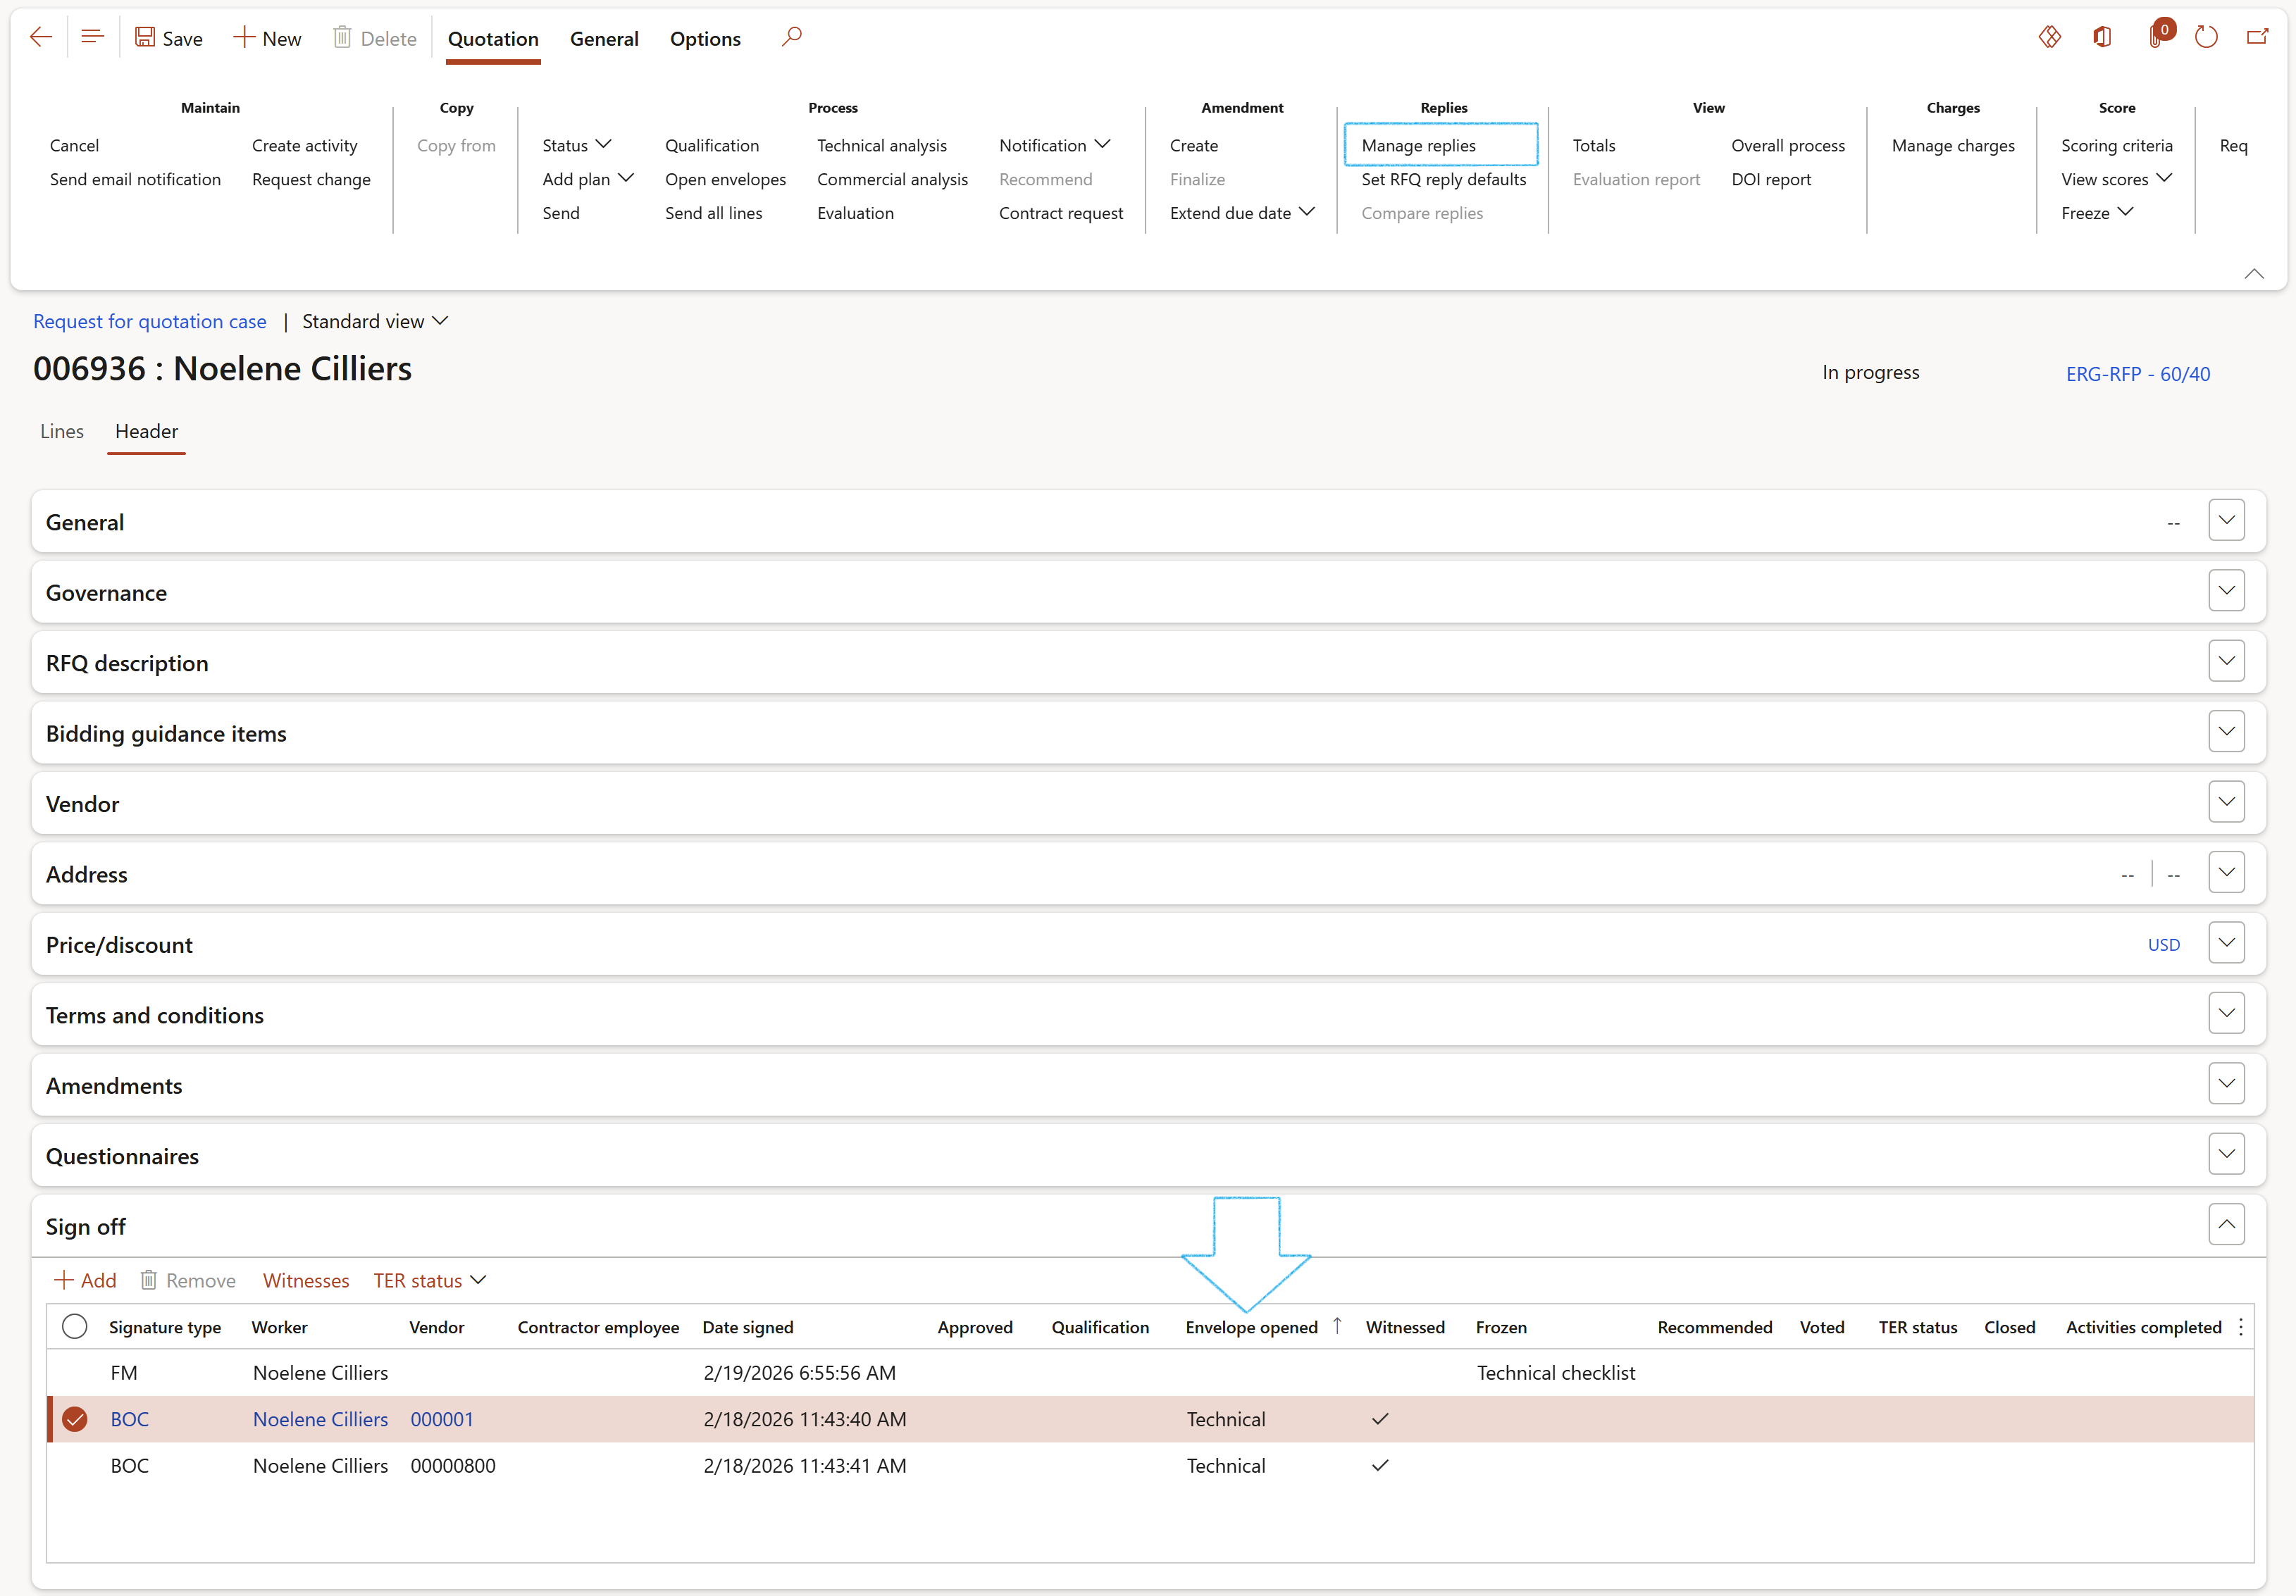Open the navigation list hamburger icon
The height and width of the screenshot is (1596, 2296).
click(92, 38)
